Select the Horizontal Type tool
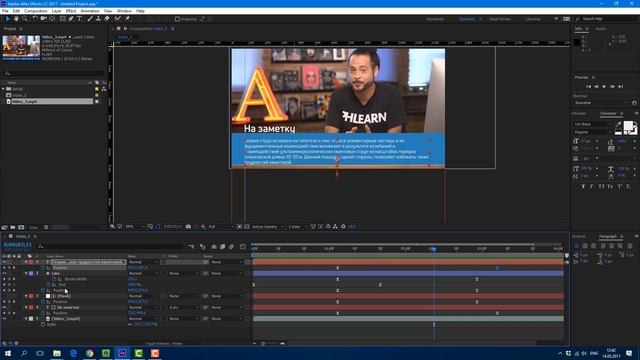Image resolution: width=640 pixels, height=360 pixels. coord(80,19)
